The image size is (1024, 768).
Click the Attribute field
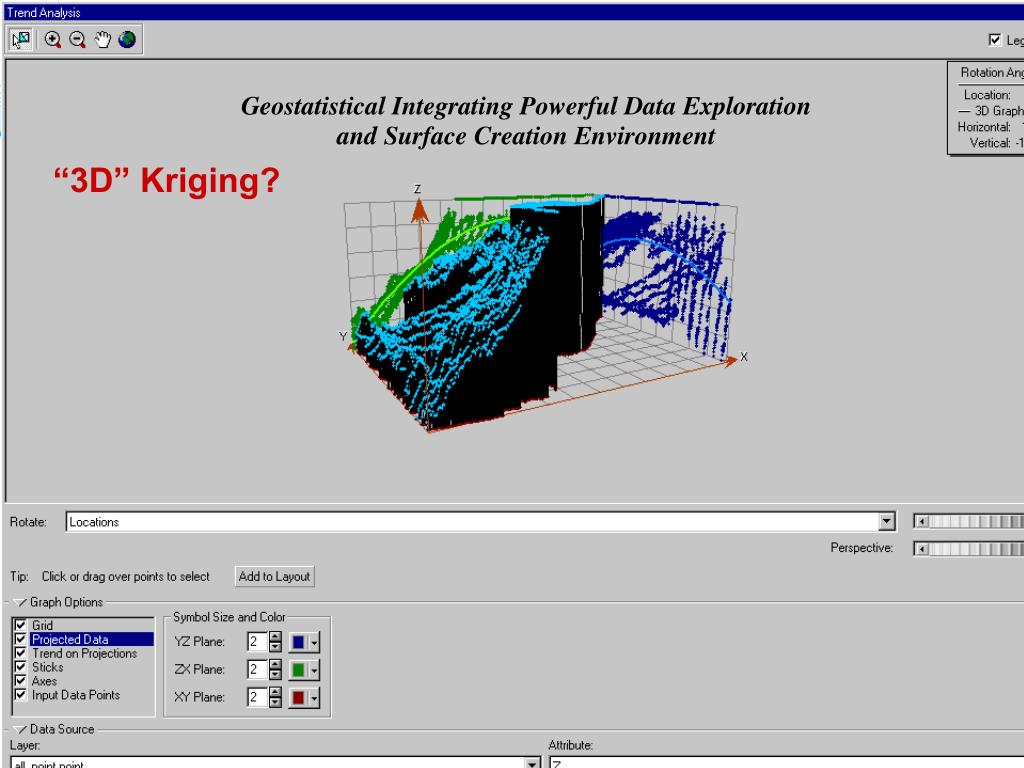click(x=786, y=763)
